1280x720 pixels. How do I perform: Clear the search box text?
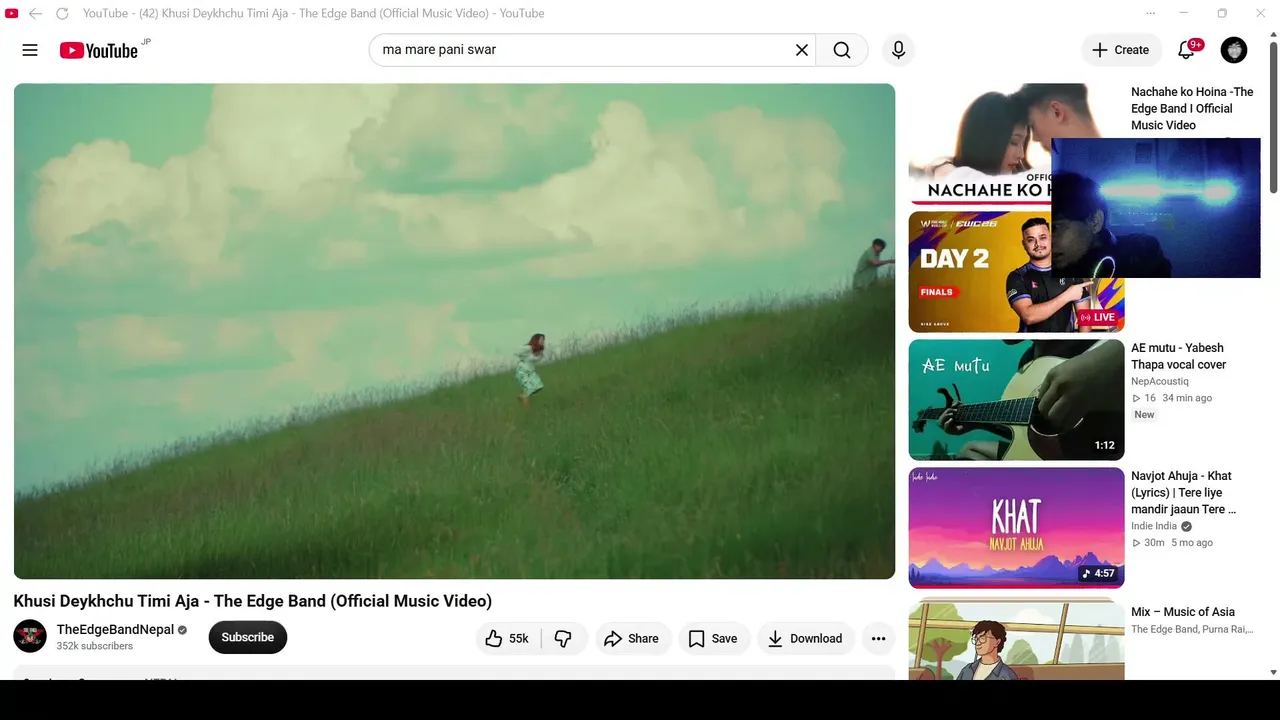pos(801,50)
